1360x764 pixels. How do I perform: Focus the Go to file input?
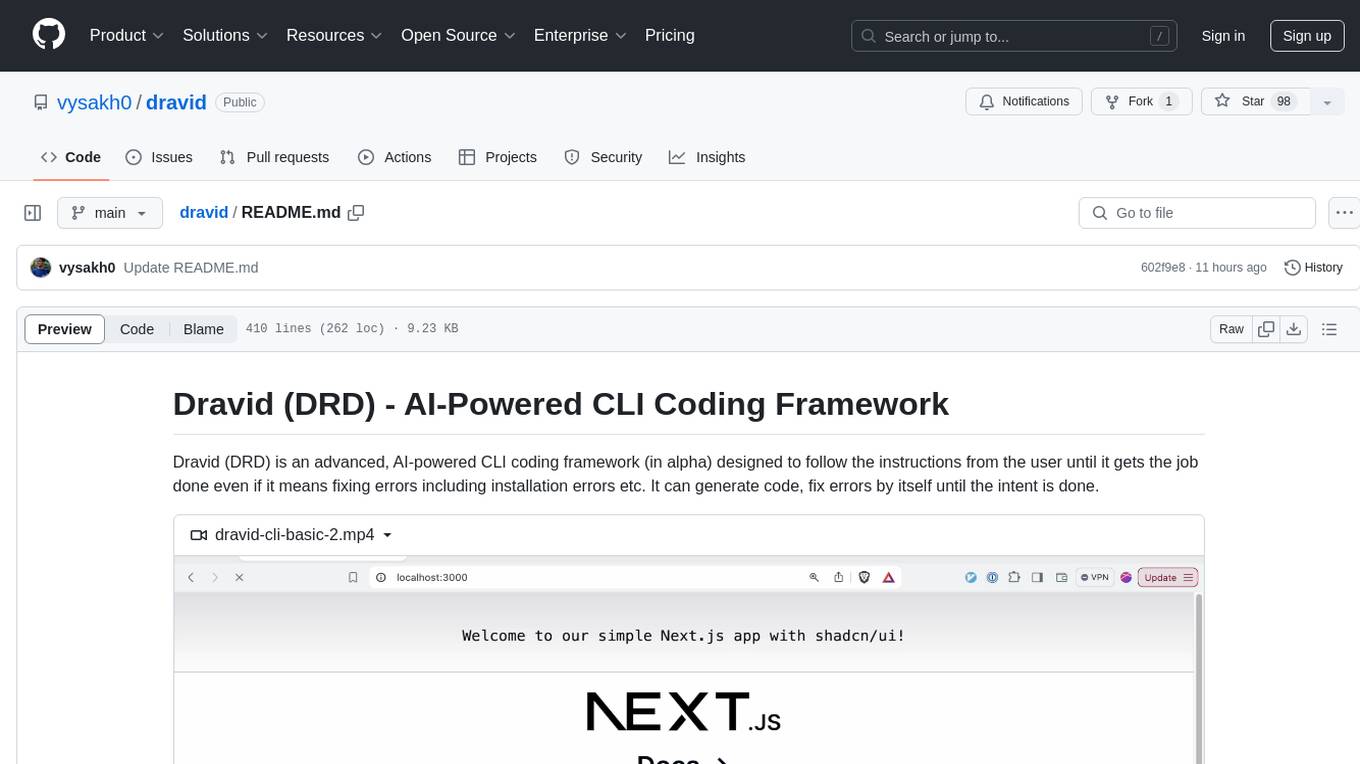pyautogui.click(x=1197, y=213)
